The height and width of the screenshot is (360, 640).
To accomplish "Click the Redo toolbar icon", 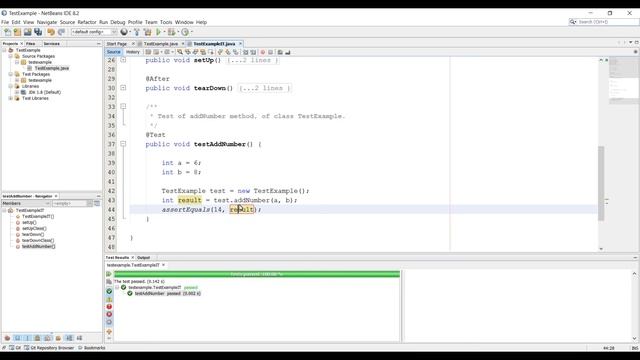I will [61, 32].
